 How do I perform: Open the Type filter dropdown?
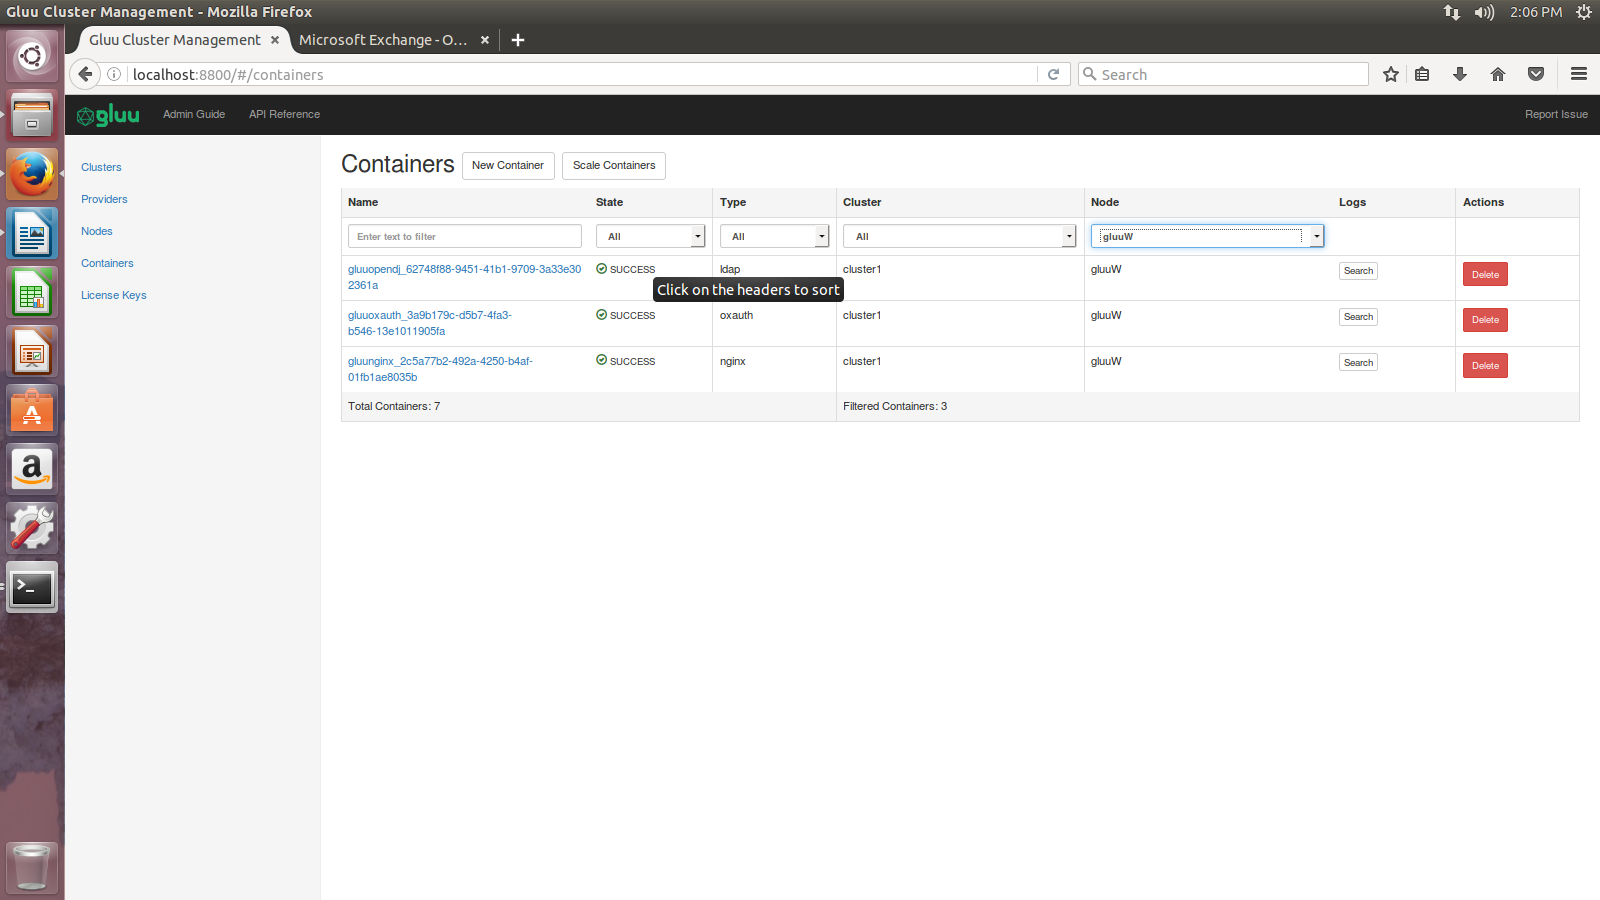(775, 236)
